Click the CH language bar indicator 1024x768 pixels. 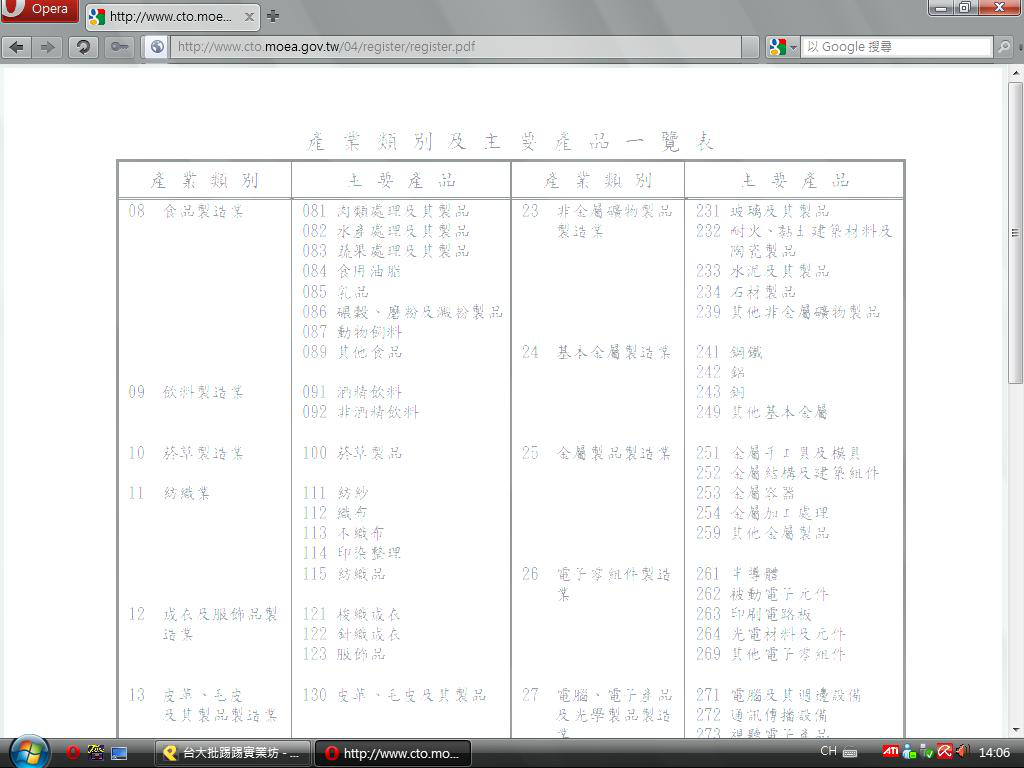[828, 751]
